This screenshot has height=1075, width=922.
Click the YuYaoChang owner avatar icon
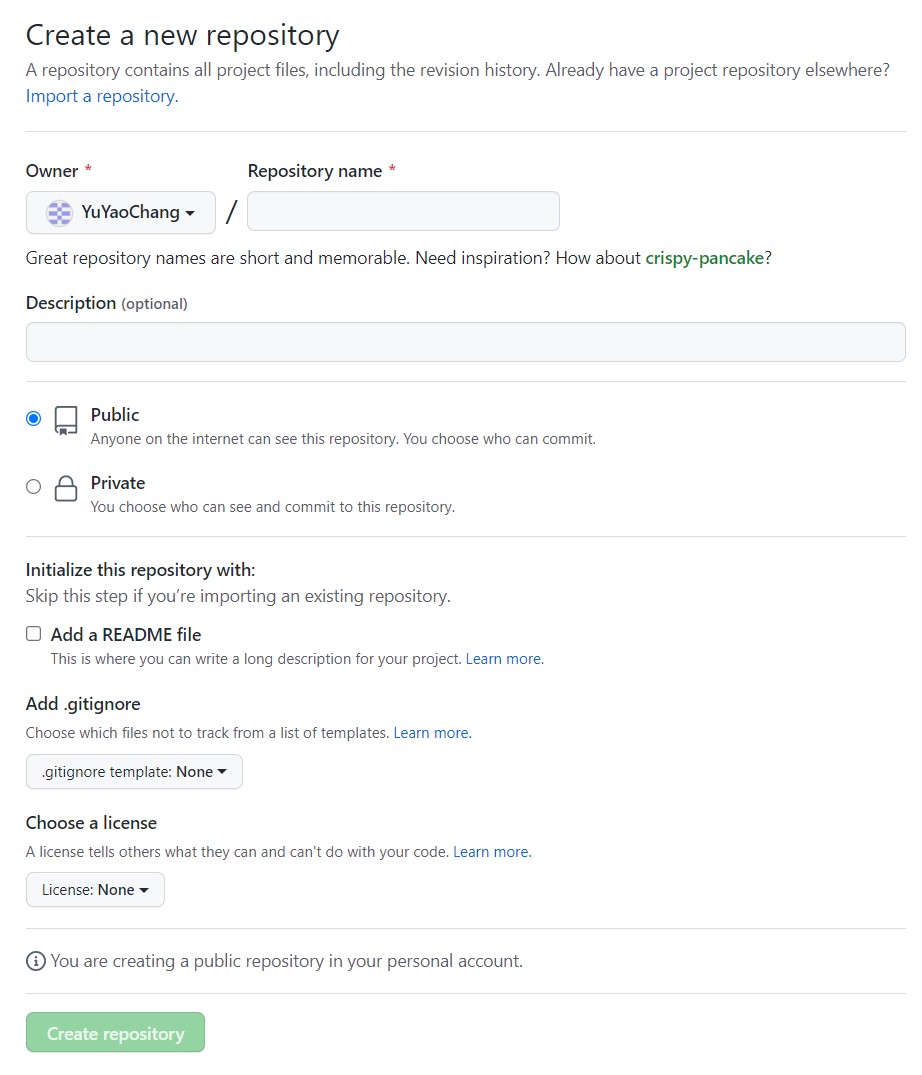click(60, 213)
